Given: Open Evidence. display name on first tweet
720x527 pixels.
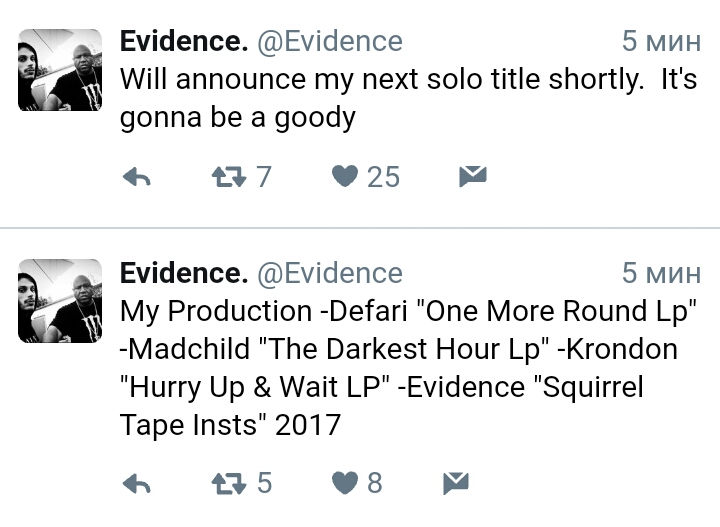Looking at the screenshot, I should click(x=184, y=41).
